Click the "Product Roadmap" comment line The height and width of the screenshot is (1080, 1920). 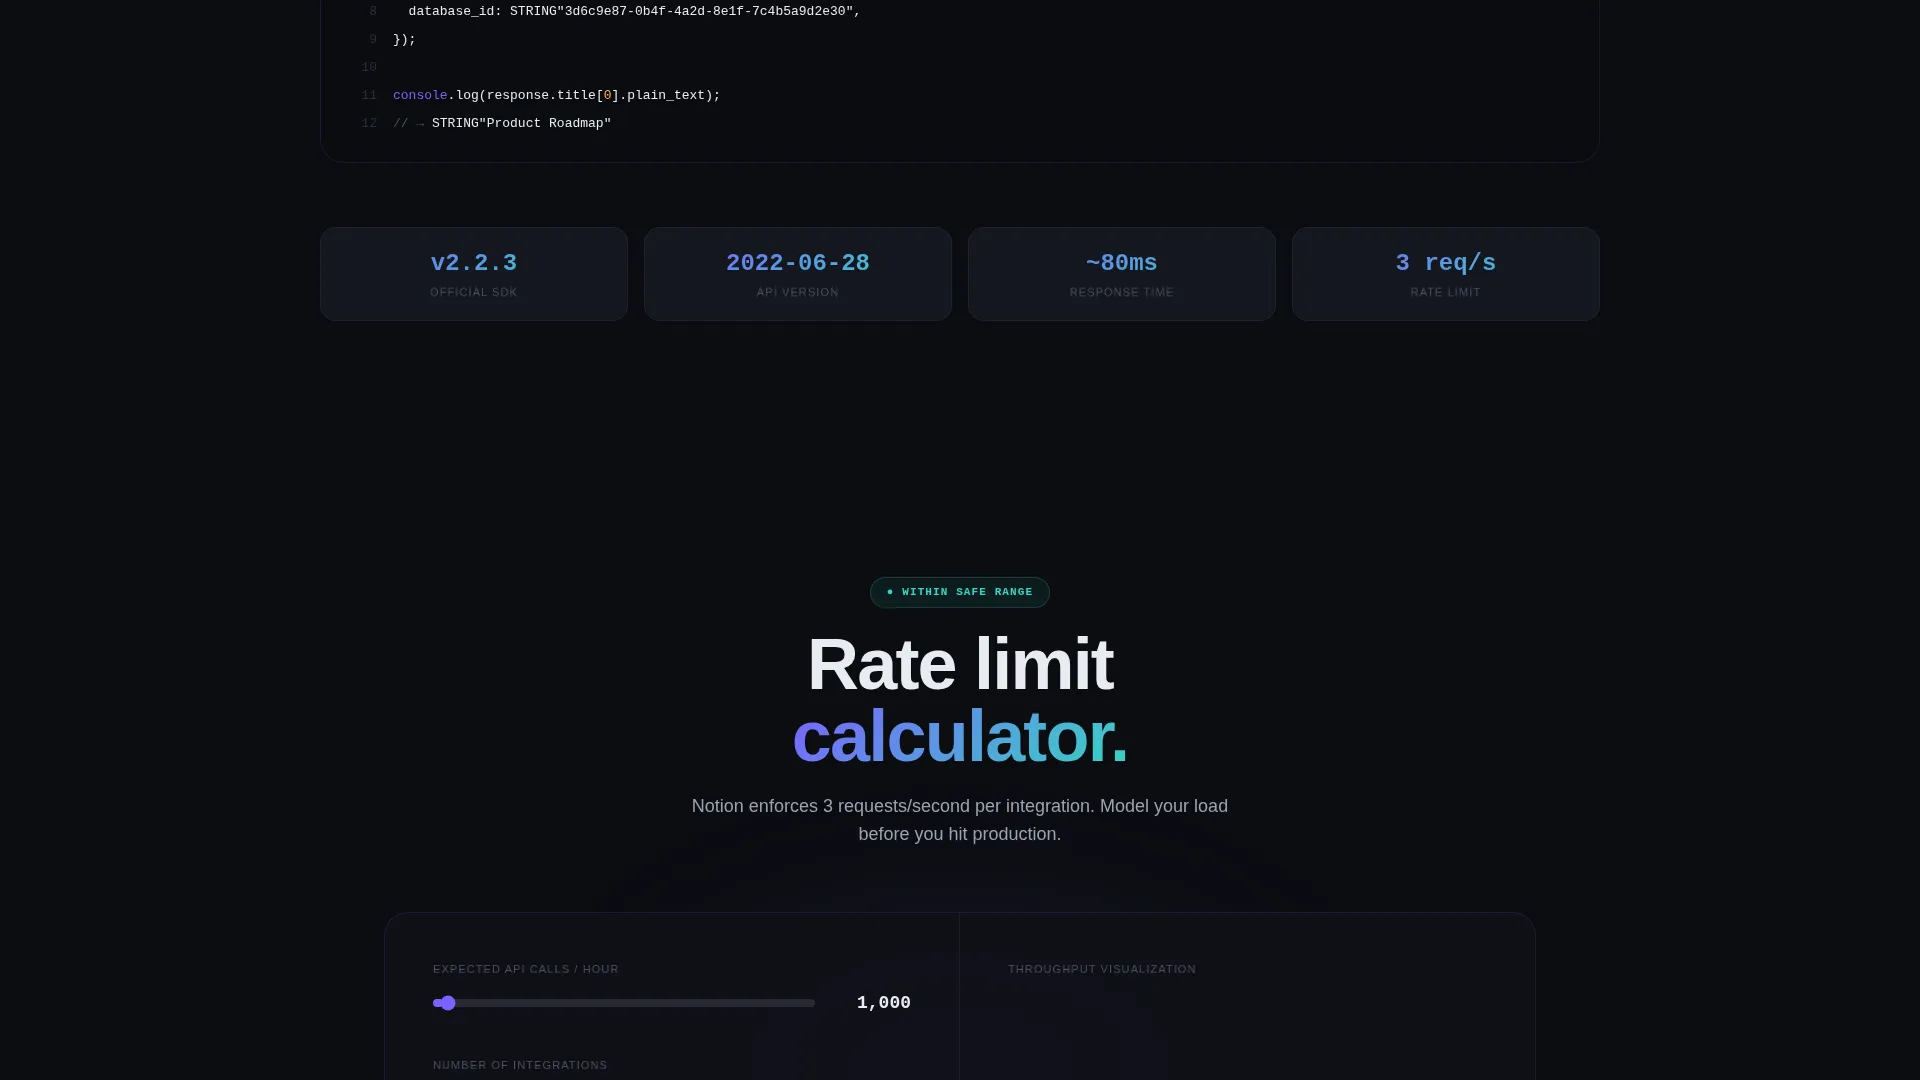pos(502,123)
